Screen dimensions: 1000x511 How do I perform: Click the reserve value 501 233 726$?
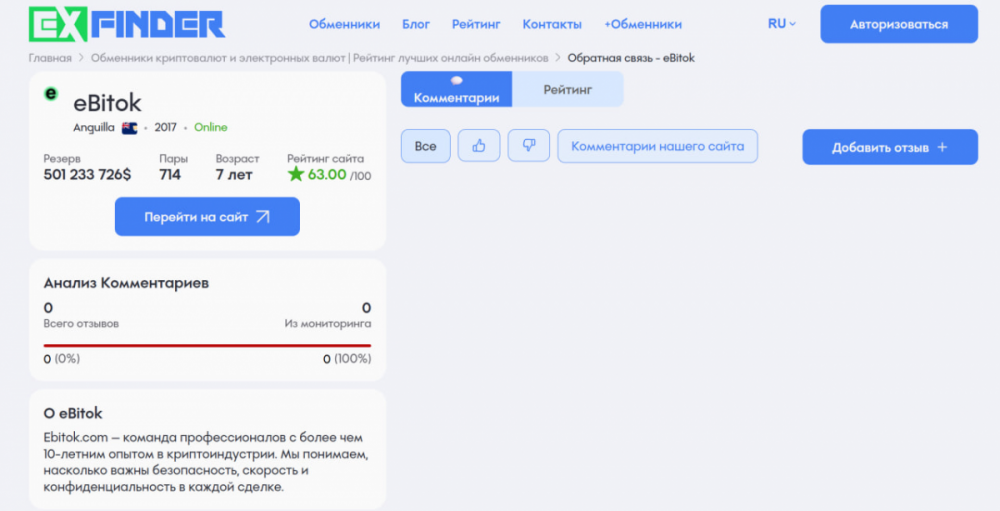click(87, 175)
